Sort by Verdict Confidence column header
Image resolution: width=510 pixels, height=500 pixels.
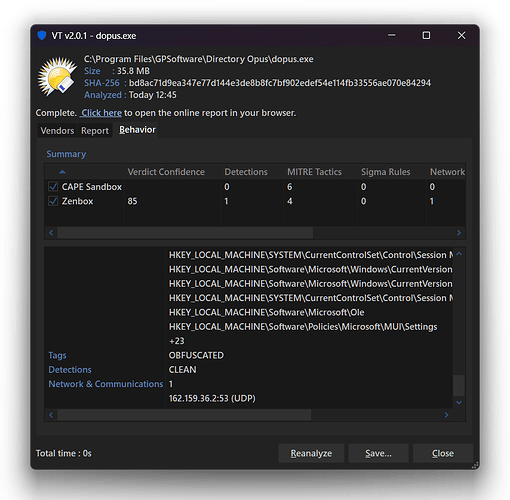click(166, 172)
